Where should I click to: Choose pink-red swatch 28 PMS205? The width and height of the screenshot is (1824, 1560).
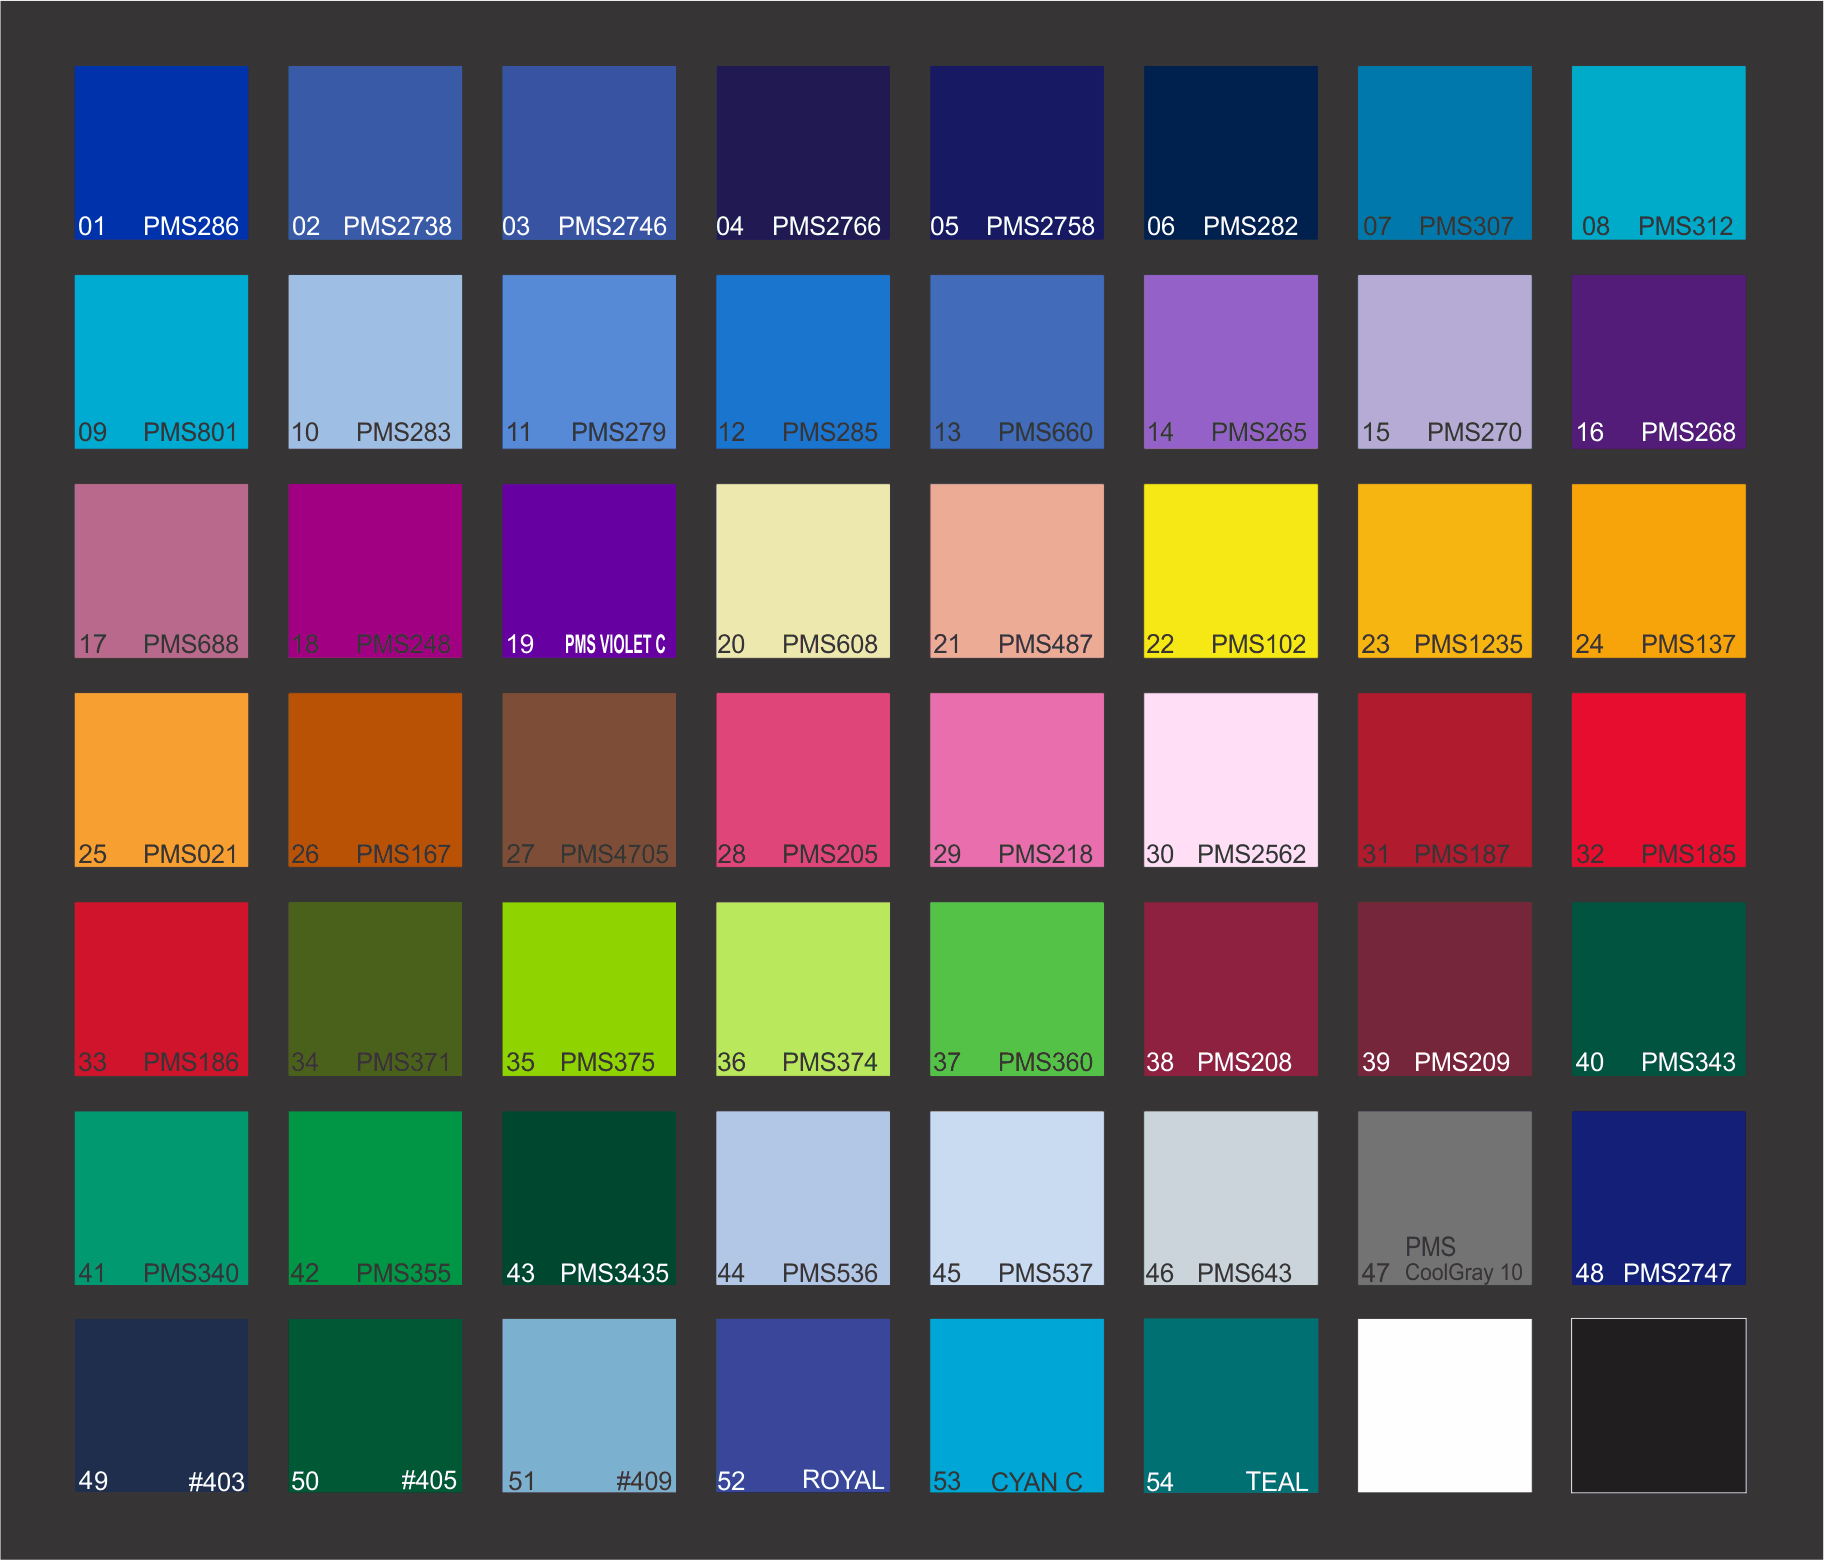click(x=803, y=780)
